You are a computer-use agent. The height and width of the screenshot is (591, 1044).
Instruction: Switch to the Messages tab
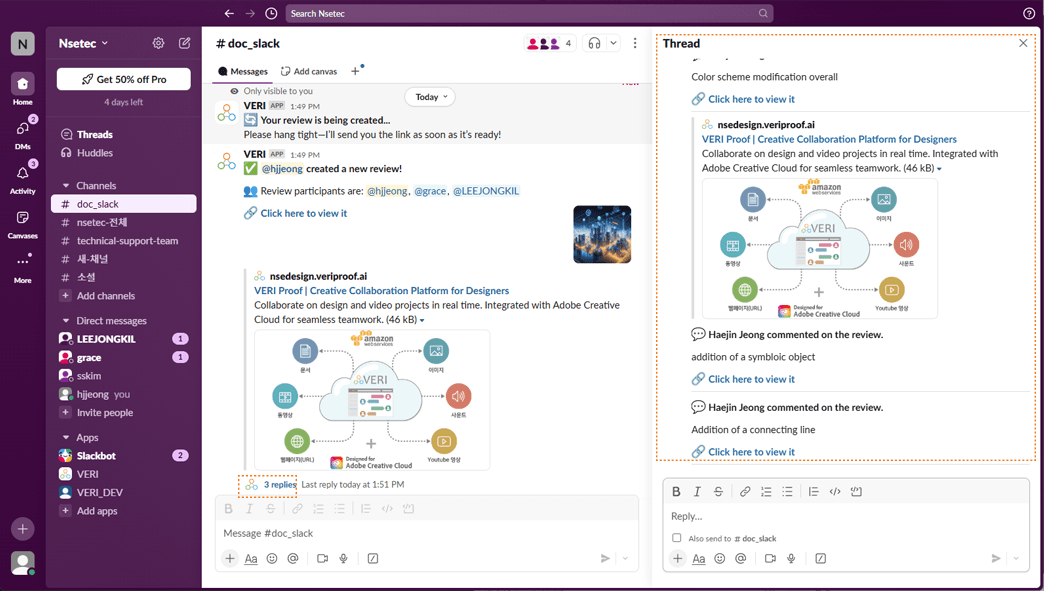[x=243, y=72]
